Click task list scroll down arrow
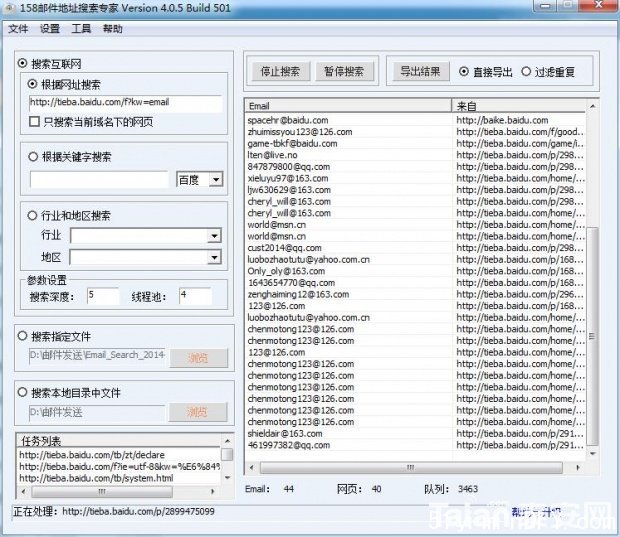The height and width of the screenshot is (537, 620). click(x=227, y=478)
